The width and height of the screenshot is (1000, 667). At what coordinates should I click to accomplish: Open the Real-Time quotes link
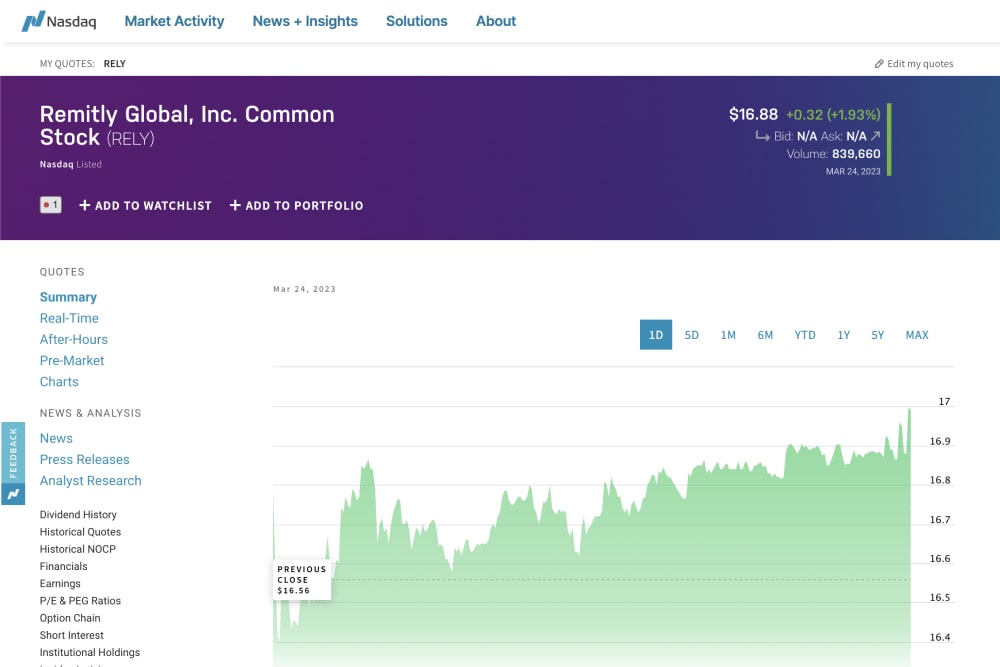click(x=69, y=318)
